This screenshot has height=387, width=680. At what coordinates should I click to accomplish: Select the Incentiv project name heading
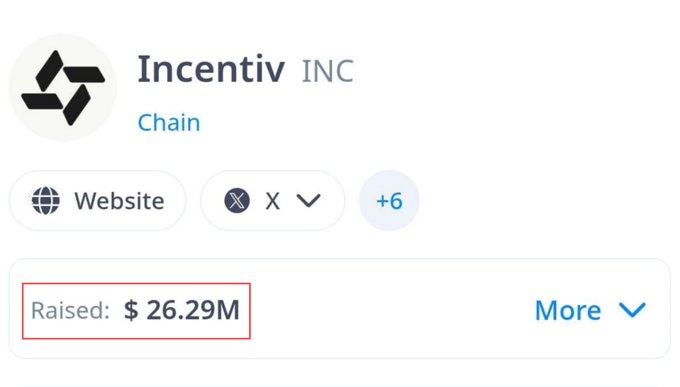(211, 69)
